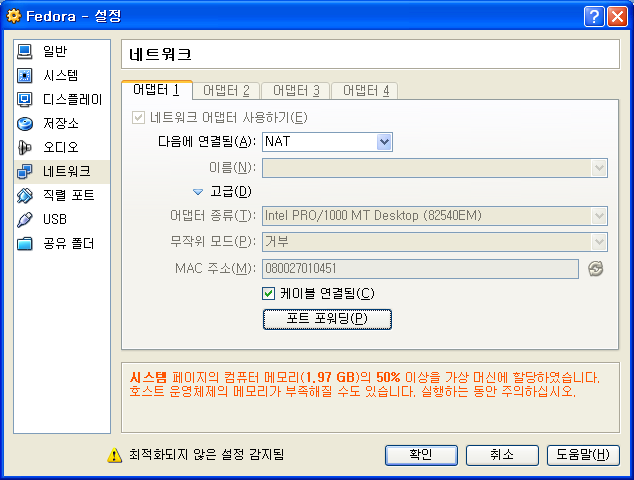Close the Fedora settings dialog
This screenshot has height=480, width=634.
617,17
